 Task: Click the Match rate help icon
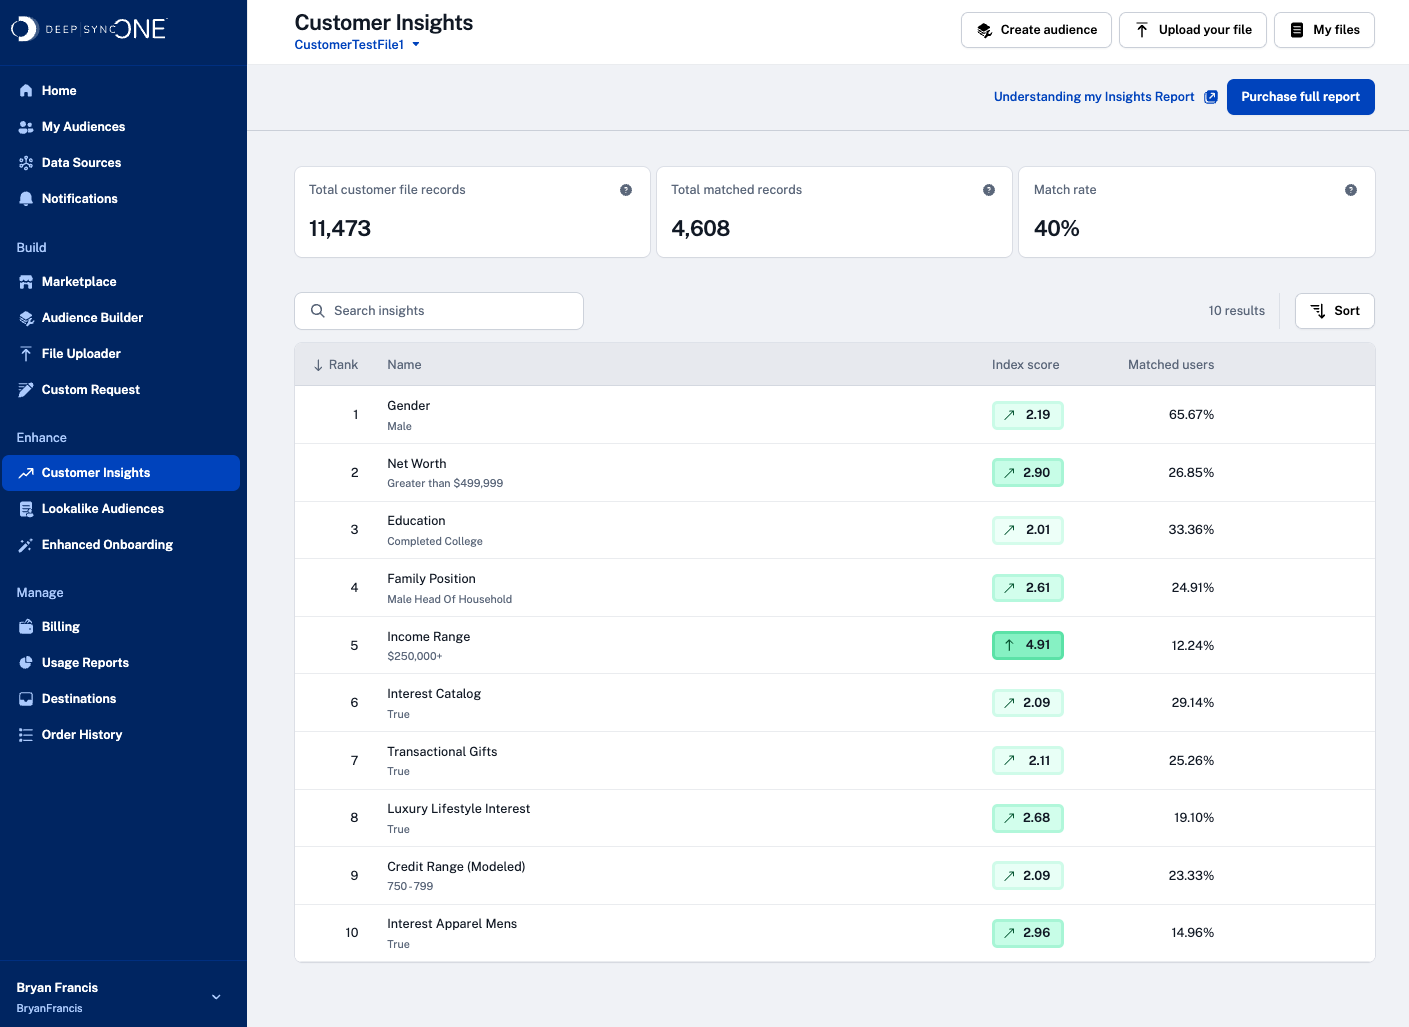[1351, 190]
